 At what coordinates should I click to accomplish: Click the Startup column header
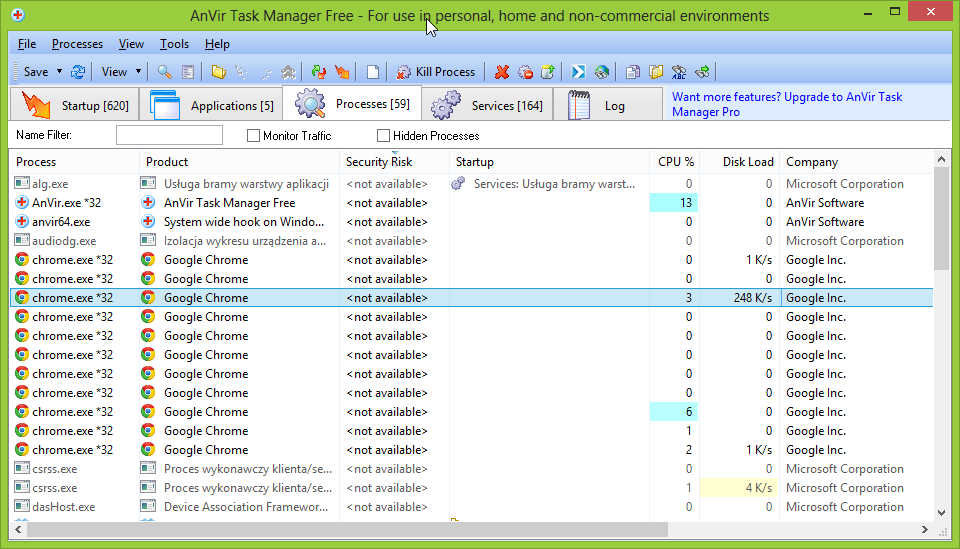(549, 162)
